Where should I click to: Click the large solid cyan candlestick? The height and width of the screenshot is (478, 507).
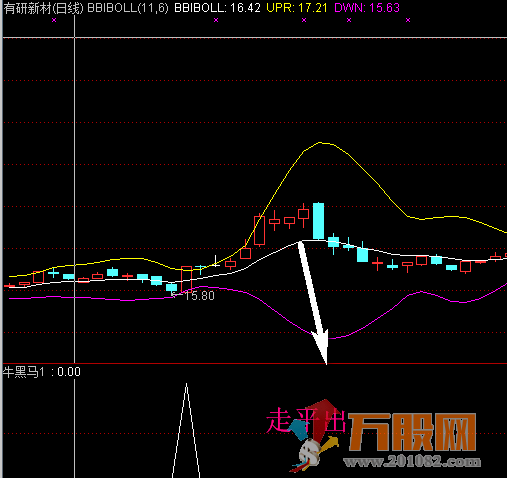(318, 221)
